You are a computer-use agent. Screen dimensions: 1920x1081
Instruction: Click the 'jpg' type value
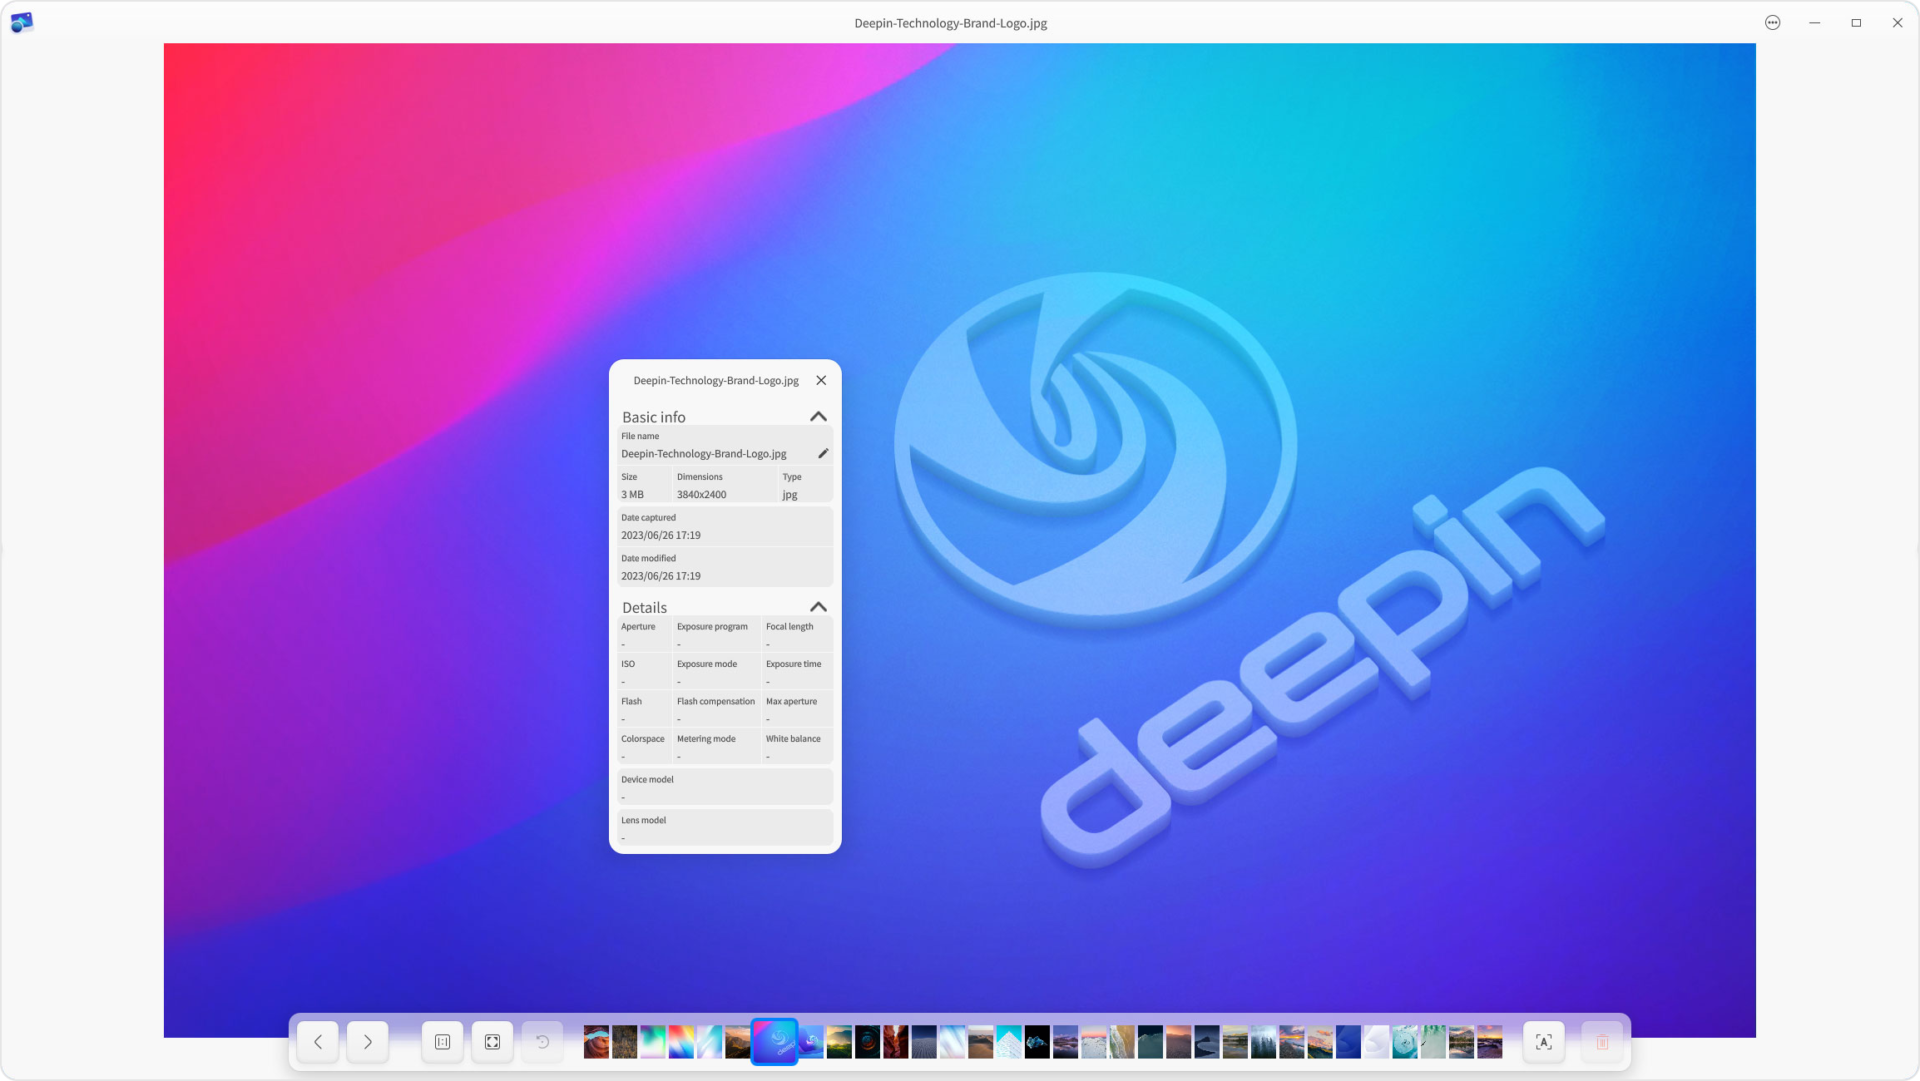coord(790,495)
